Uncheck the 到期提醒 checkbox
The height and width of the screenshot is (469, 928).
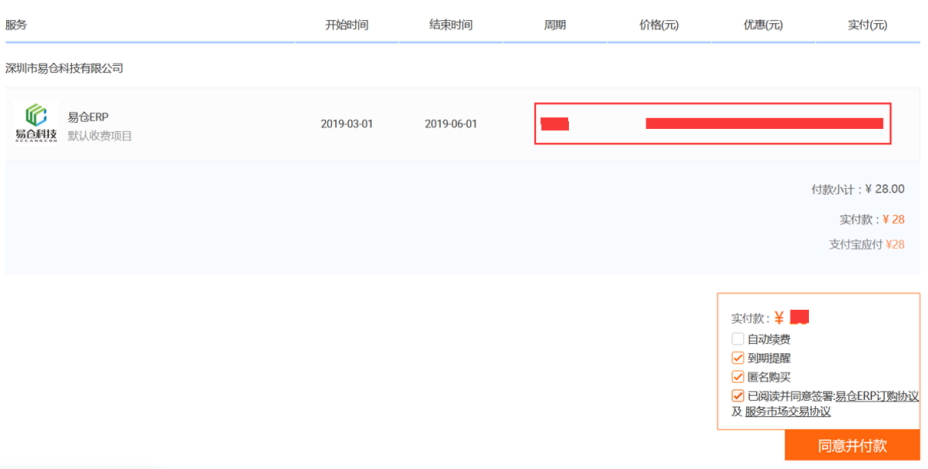(738, 358)
